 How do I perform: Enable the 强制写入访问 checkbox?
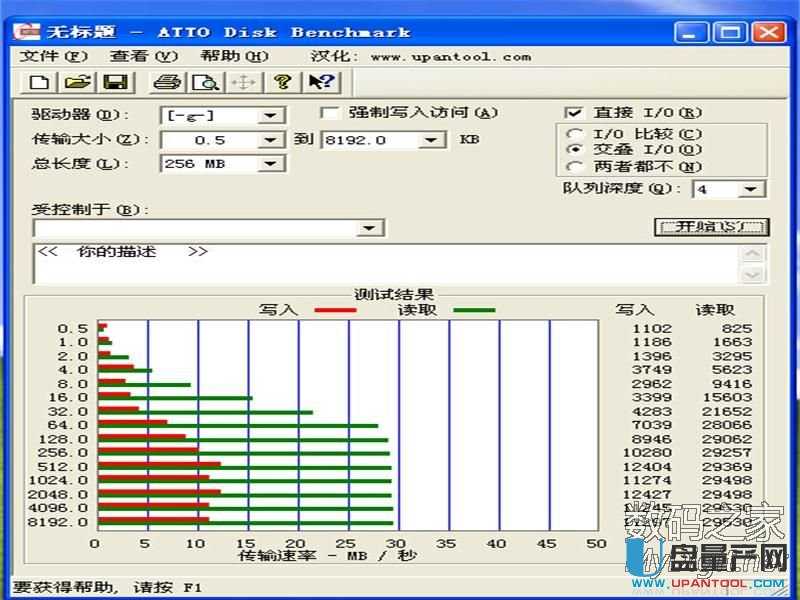[330, 113]
